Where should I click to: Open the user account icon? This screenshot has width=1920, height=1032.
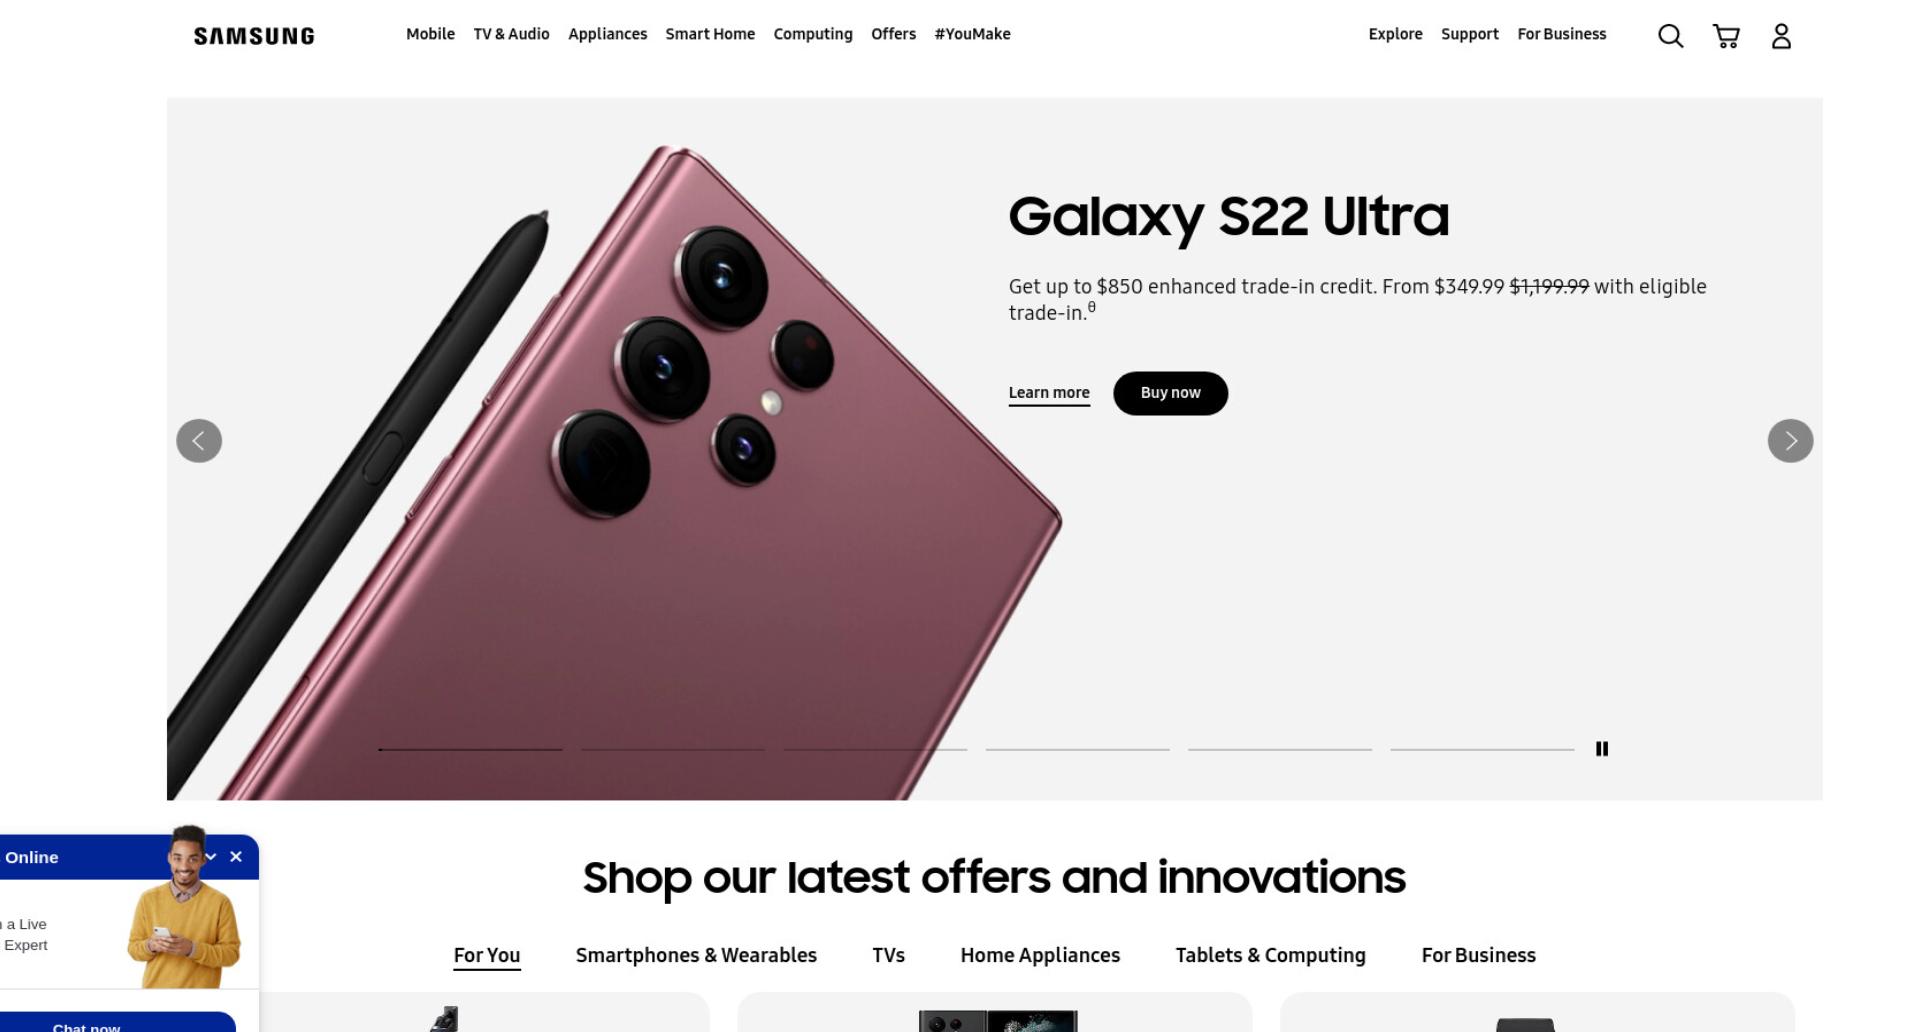[x=1781, y=36]
